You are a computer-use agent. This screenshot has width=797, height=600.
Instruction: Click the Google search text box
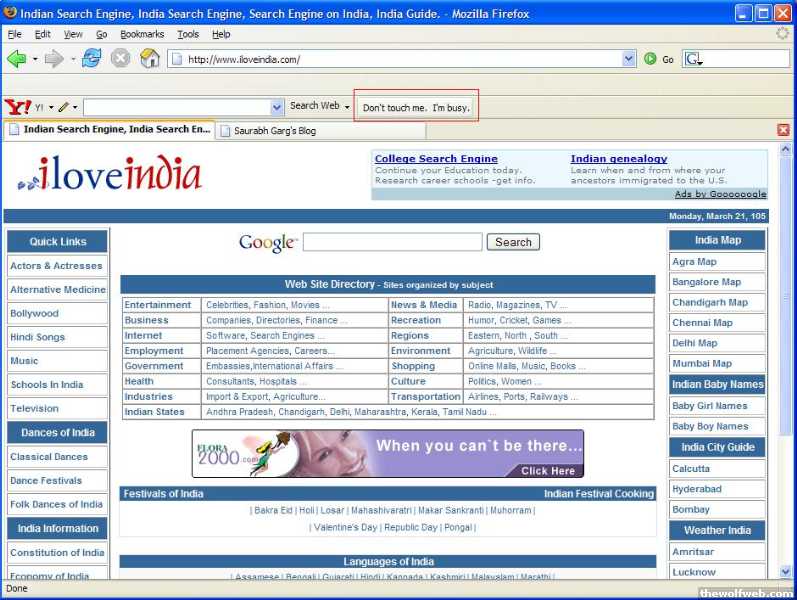click(x=392, y=242)
